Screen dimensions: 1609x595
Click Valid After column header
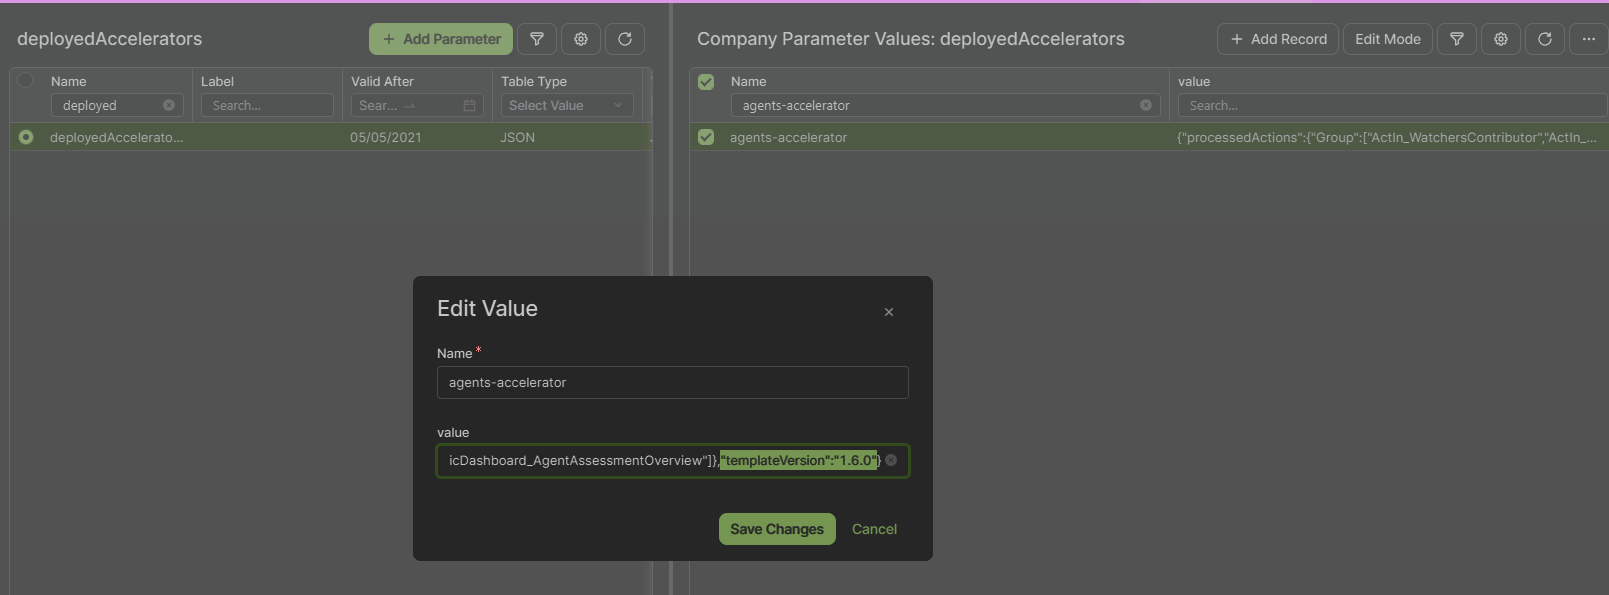[x=382, y=81]
